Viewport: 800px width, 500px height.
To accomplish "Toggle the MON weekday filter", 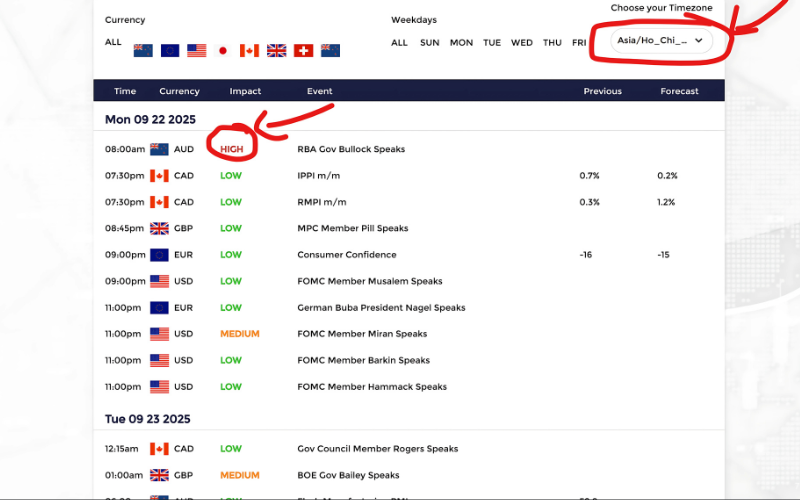I will 461,43.
